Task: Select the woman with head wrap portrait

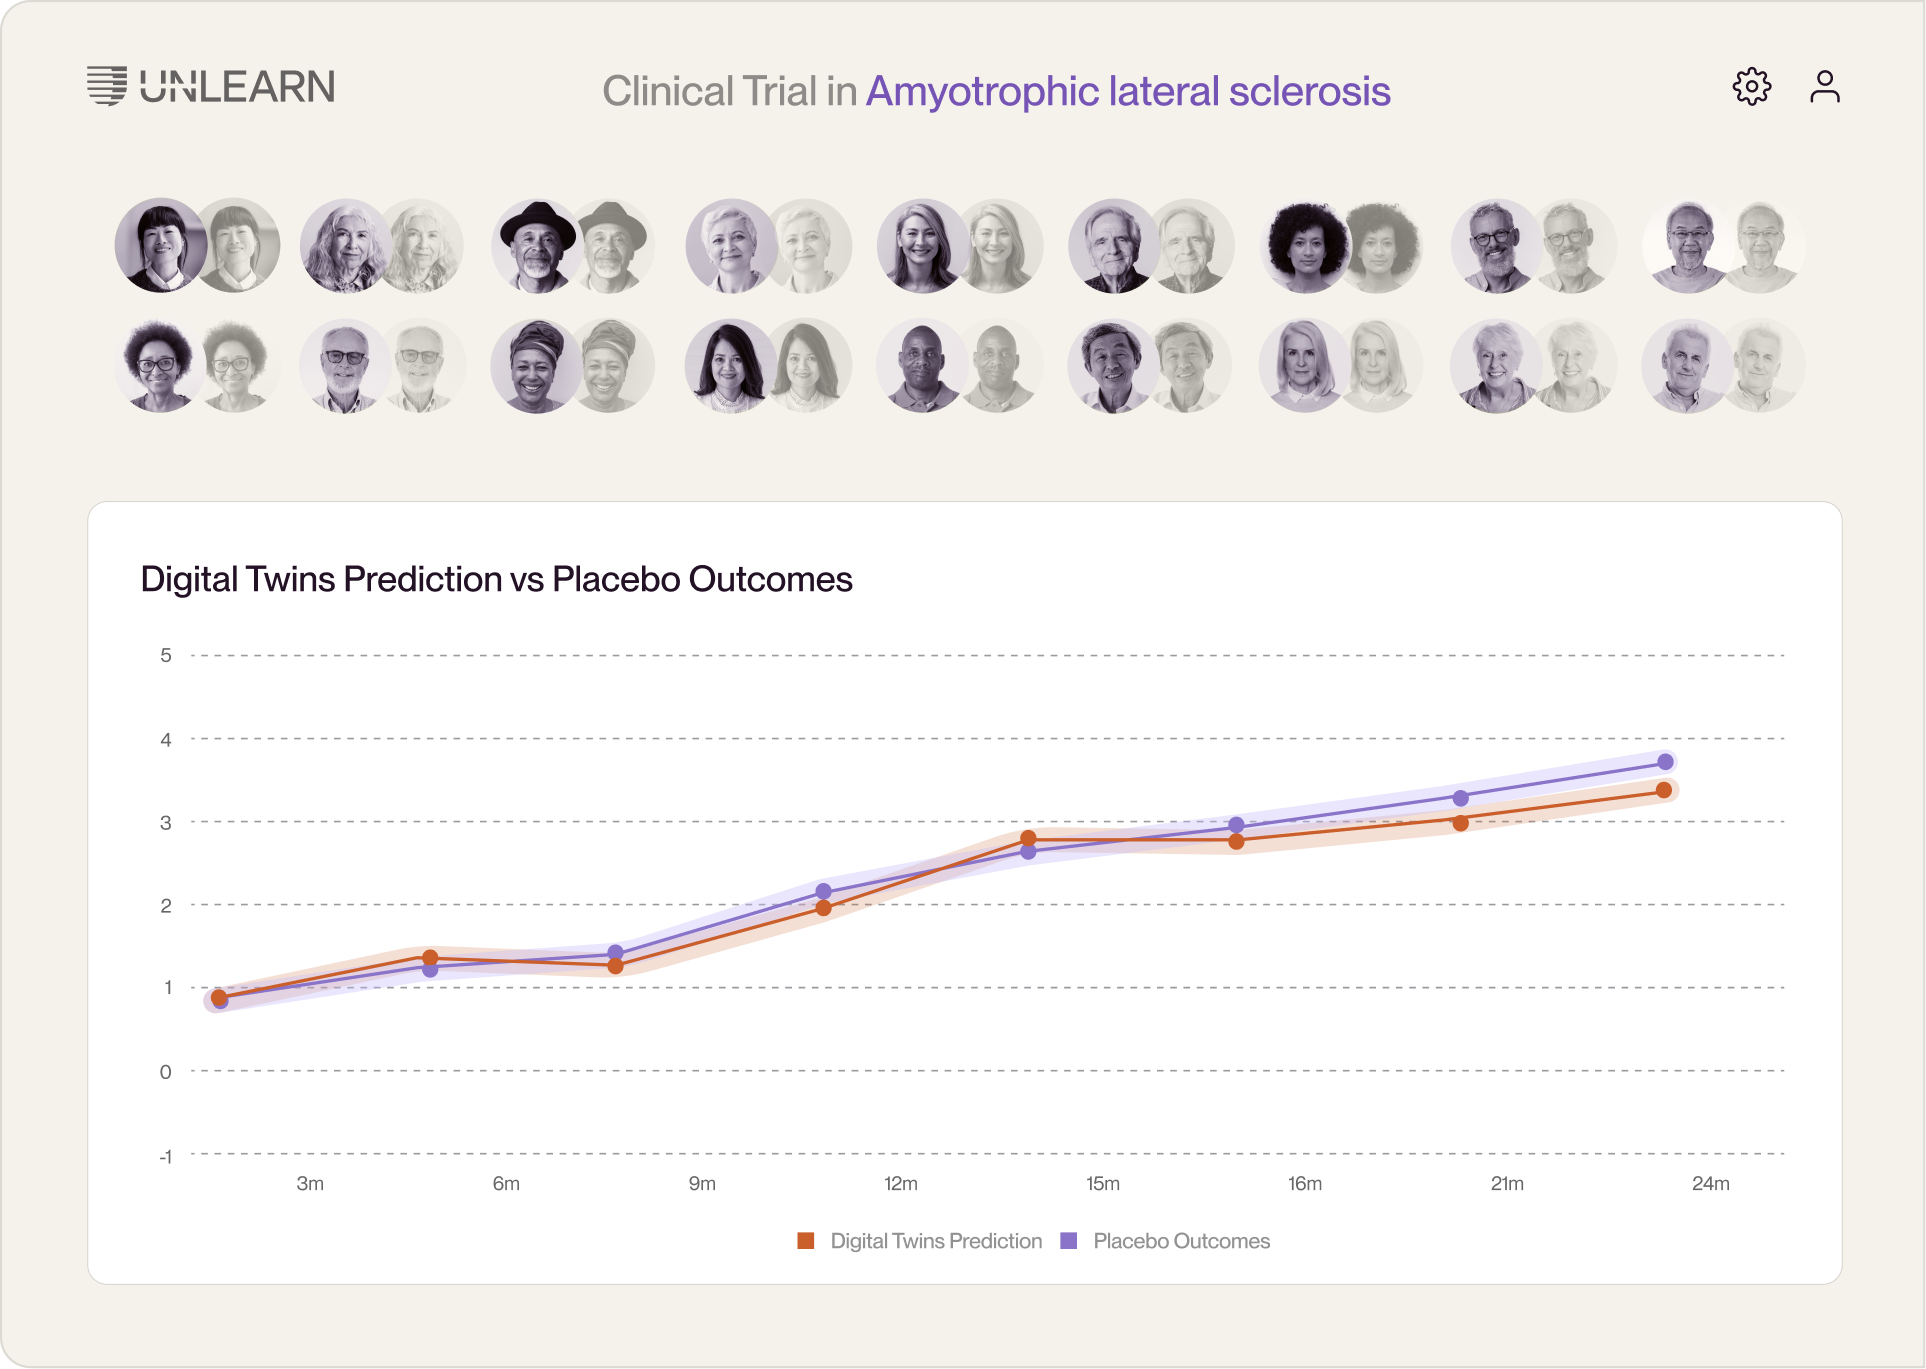Action: tap(537, 366)
